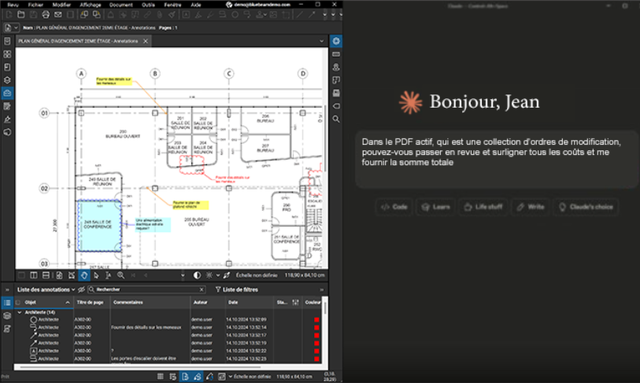The width and height of the screenshot is (640, 383).
Task: Toggle the snap to markup icon in status bar
Action: [197, 376]
